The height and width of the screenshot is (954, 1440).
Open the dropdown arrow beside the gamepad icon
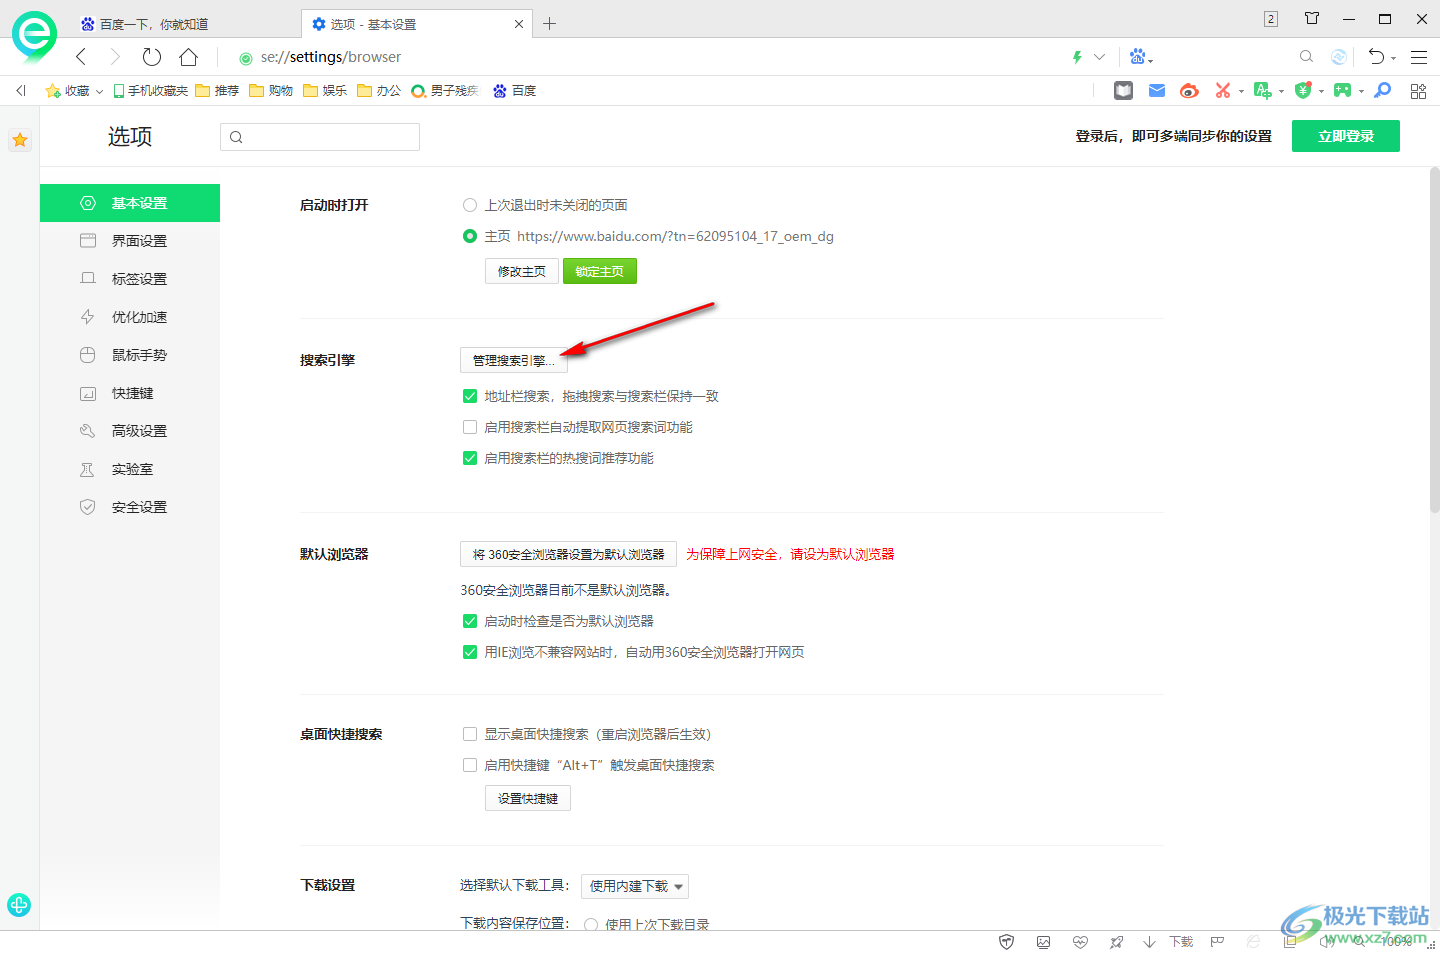[x=1361, y=91]
